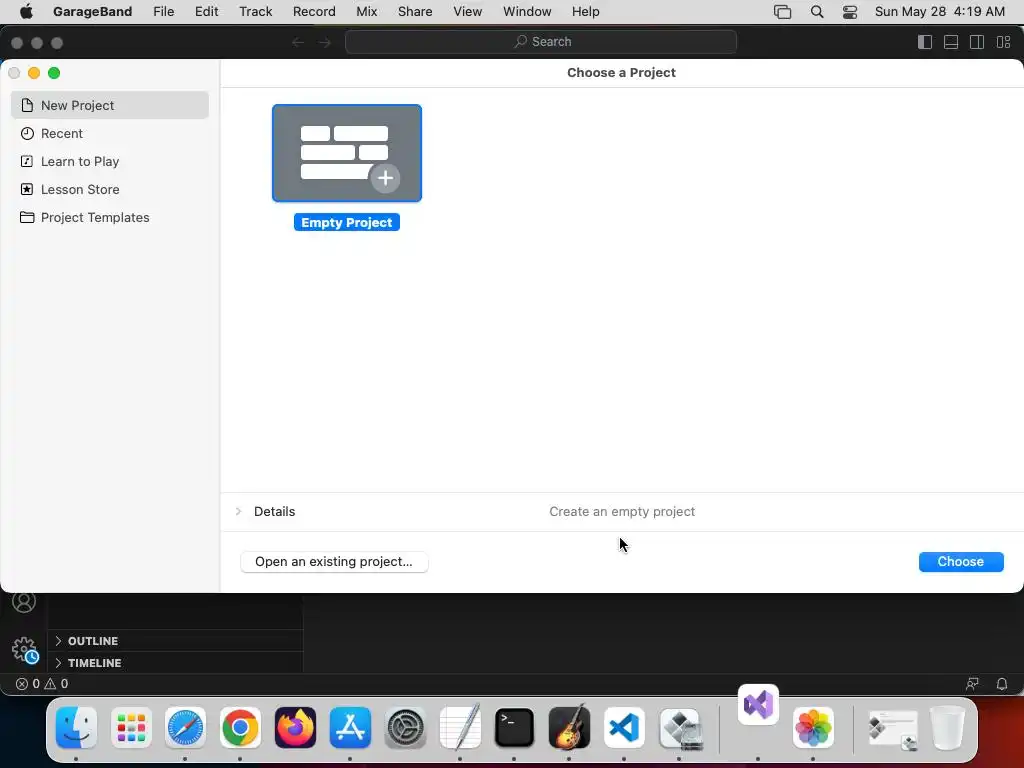Open App Store from the Dock
1024x768 pixels.
coord(350,728)
